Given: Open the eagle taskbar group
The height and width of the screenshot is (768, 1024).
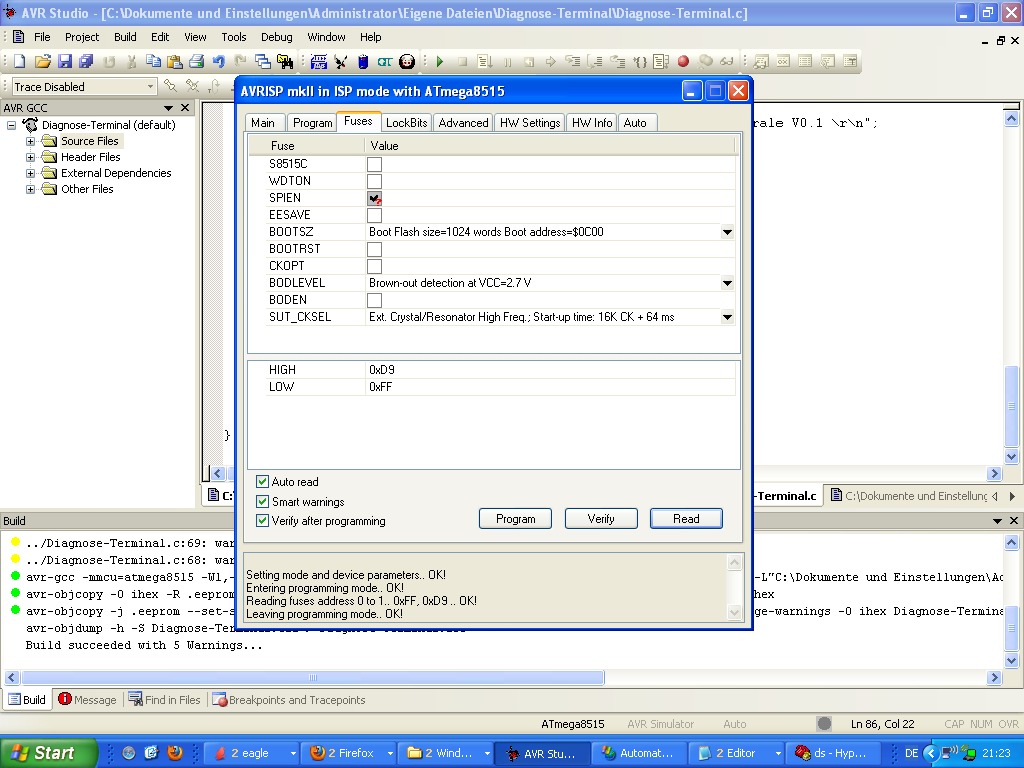Looking at the screenshot, I should point(251,753).
